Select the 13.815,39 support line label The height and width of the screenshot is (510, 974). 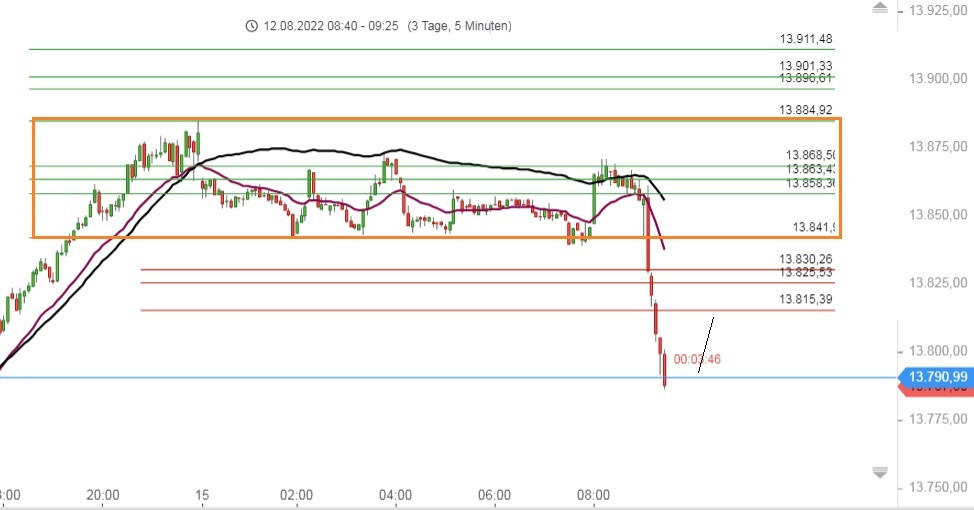click(806, 299)
